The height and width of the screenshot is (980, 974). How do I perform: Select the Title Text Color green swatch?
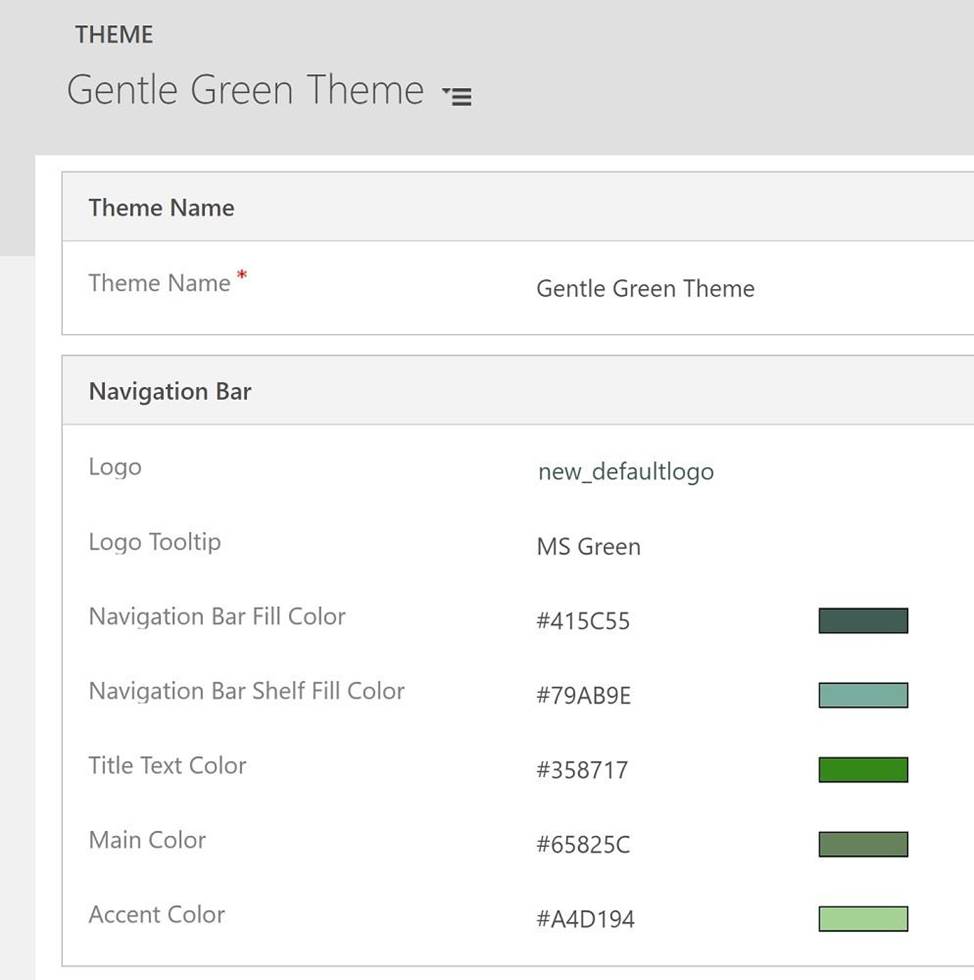(862, 770)
